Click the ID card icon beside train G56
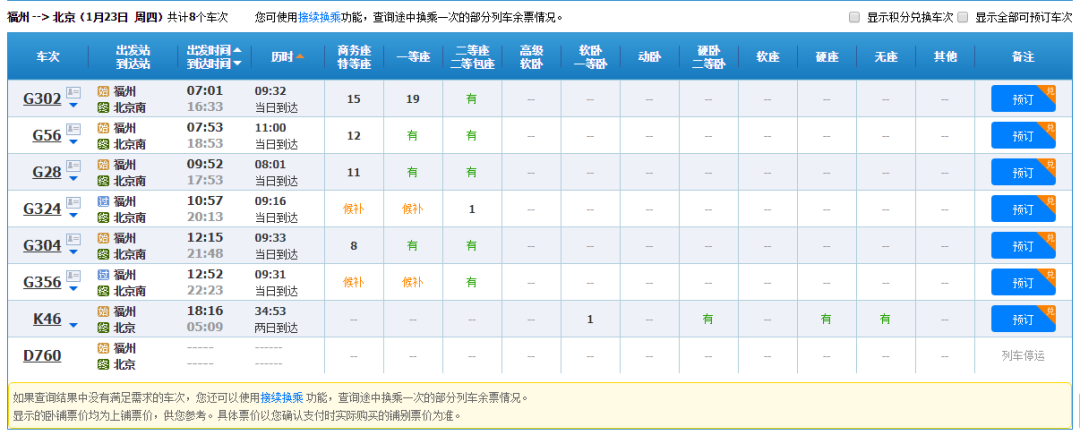Screen dimensions: 1080x435 pyautogui.click(x=73, y=130)
